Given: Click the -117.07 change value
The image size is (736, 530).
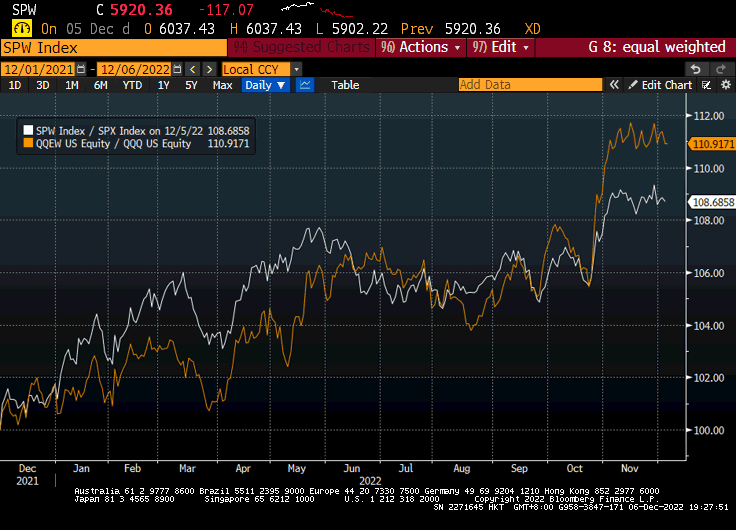Looking at the screenshot, I should click(x=226, y=9).
